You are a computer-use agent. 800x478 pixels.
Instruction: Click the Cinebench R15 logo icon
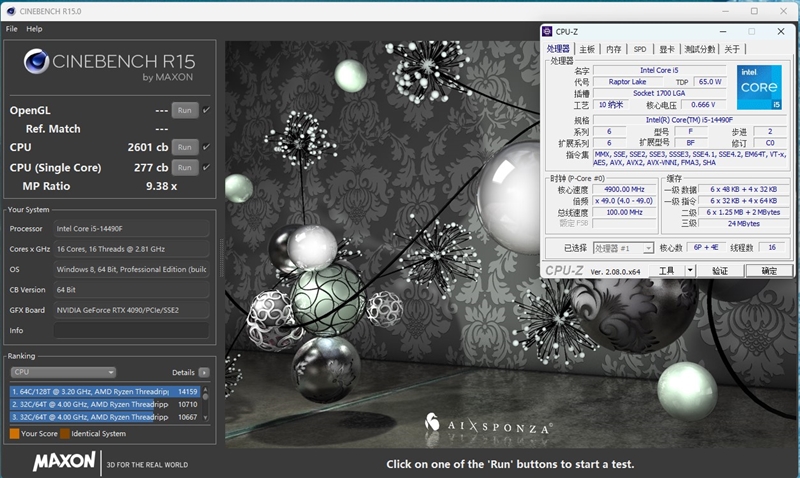pyautogui.click(x=36, y=61)
